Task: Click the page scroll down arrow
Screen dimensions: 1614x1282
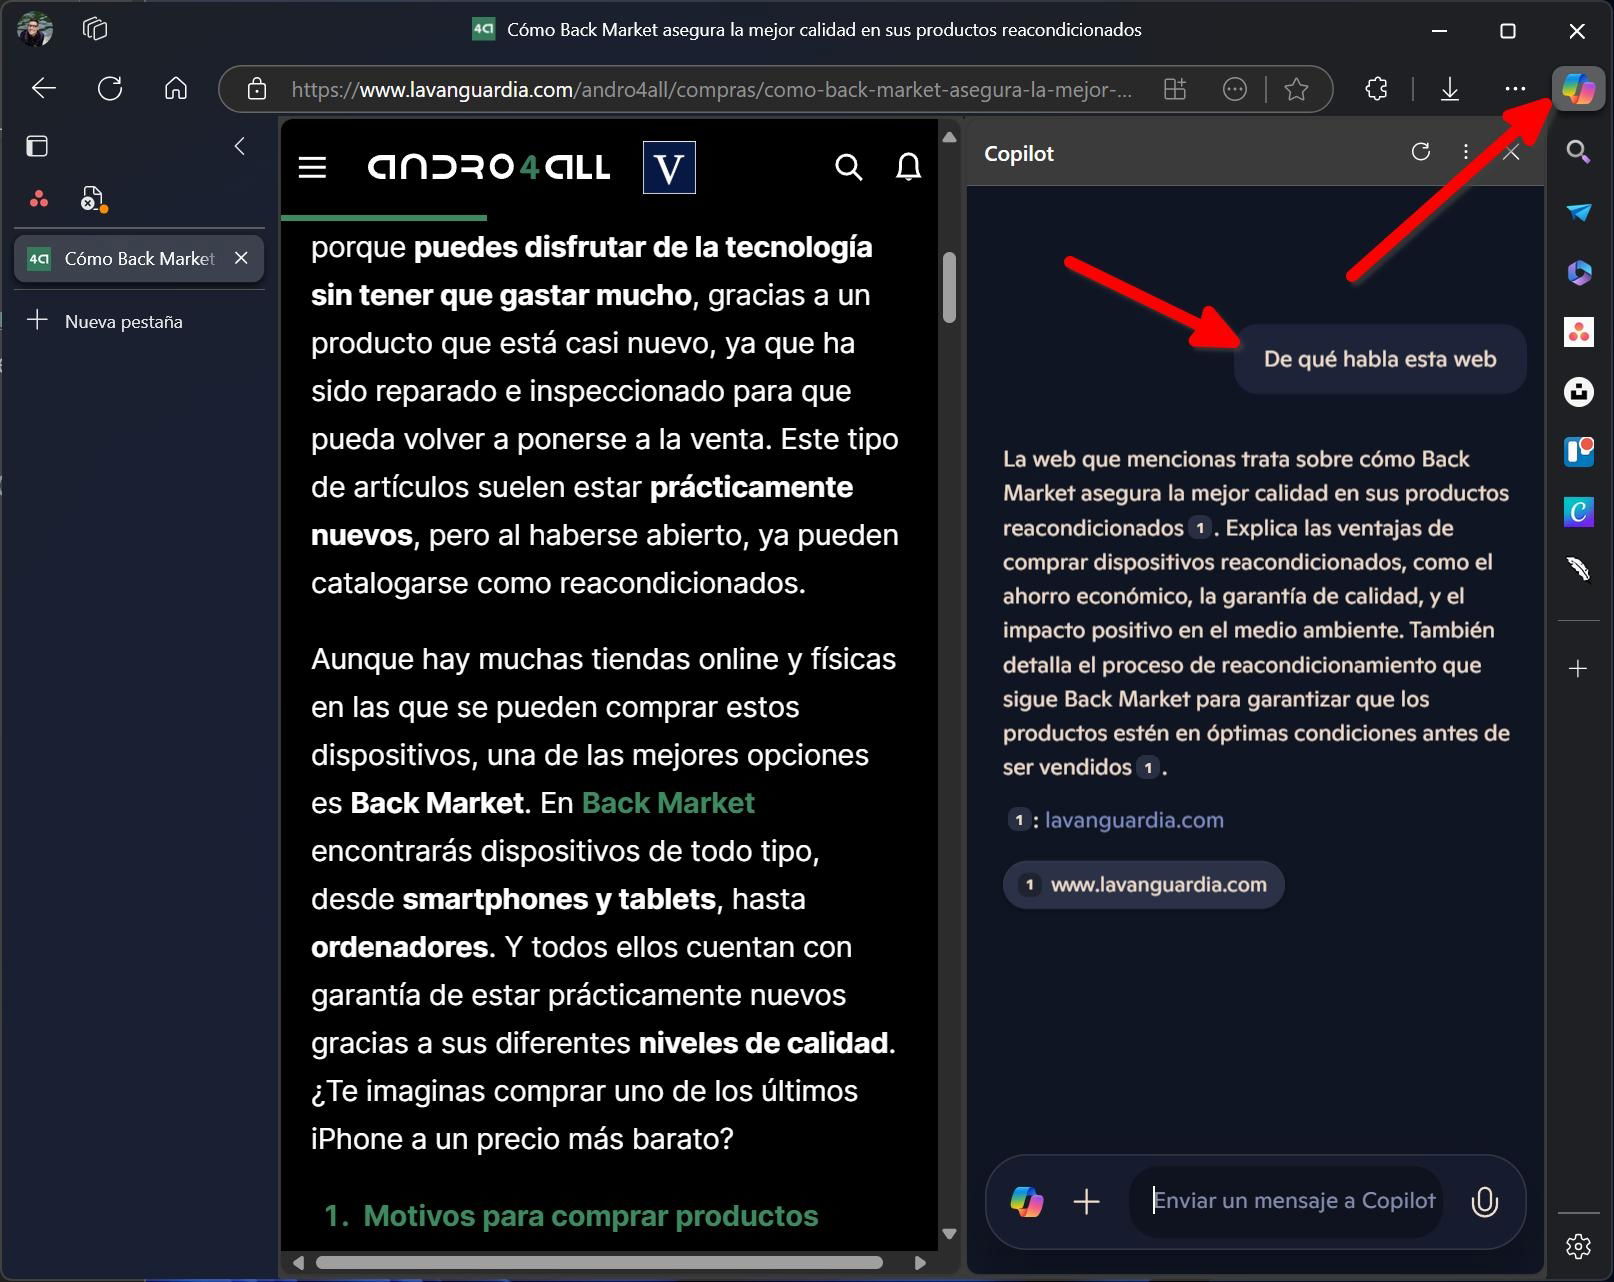Action: point(949,1234)
